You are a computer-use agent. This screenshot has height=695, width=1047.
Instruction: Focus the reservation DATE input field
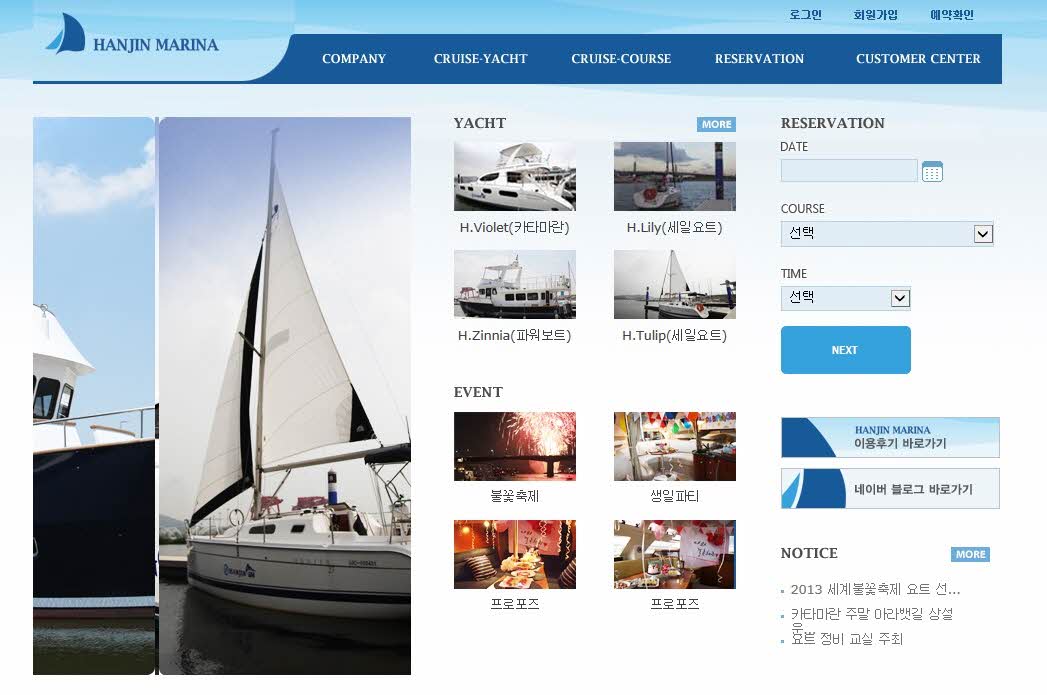tap(849, 171)
